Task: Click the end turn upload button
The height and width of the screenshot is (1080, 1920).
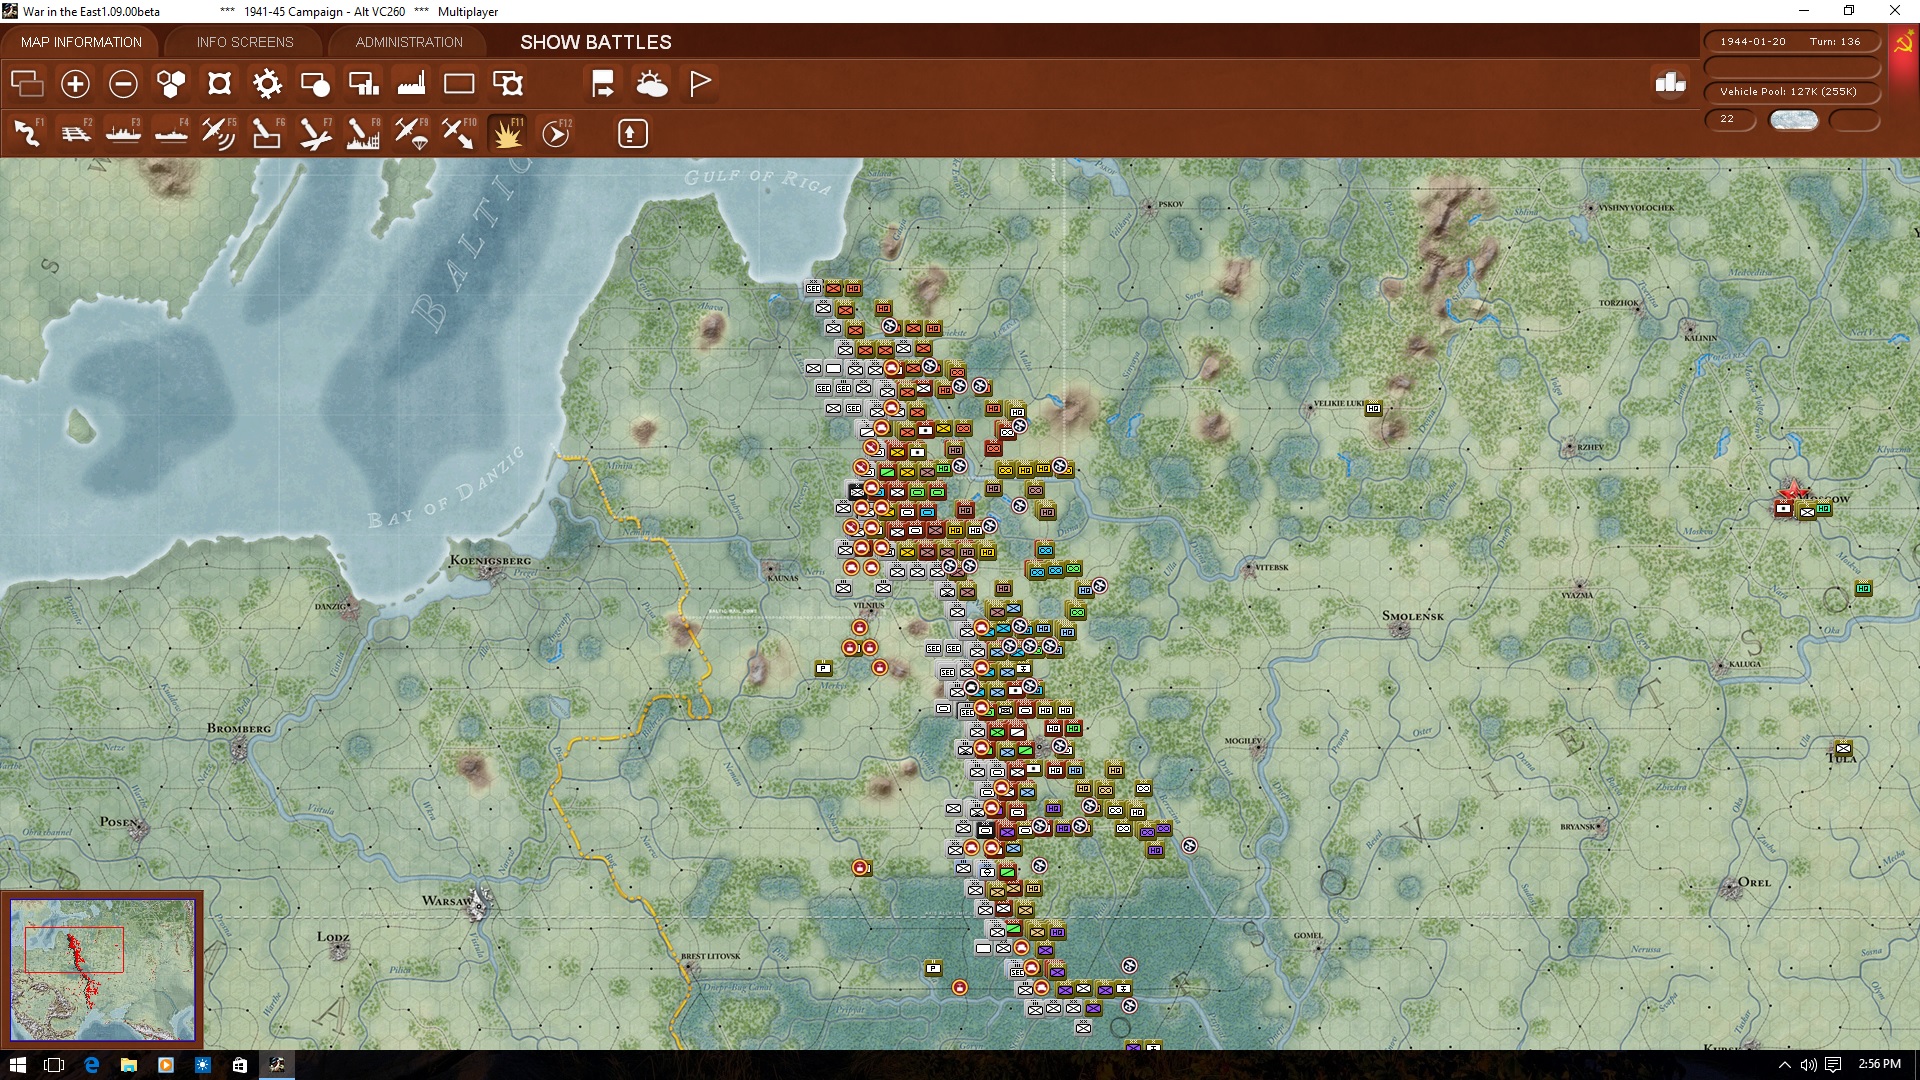Action: (x=632, y=132)
